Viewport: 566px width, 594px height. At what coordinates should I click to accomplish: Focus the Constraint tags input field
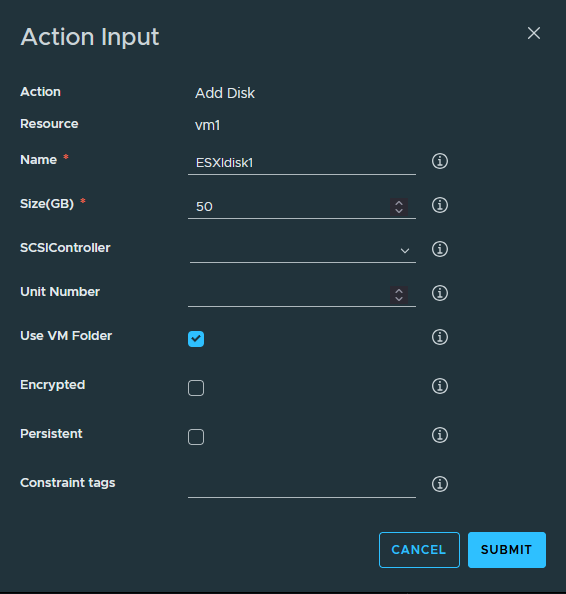pyautogui.click(x=302, y=486)
